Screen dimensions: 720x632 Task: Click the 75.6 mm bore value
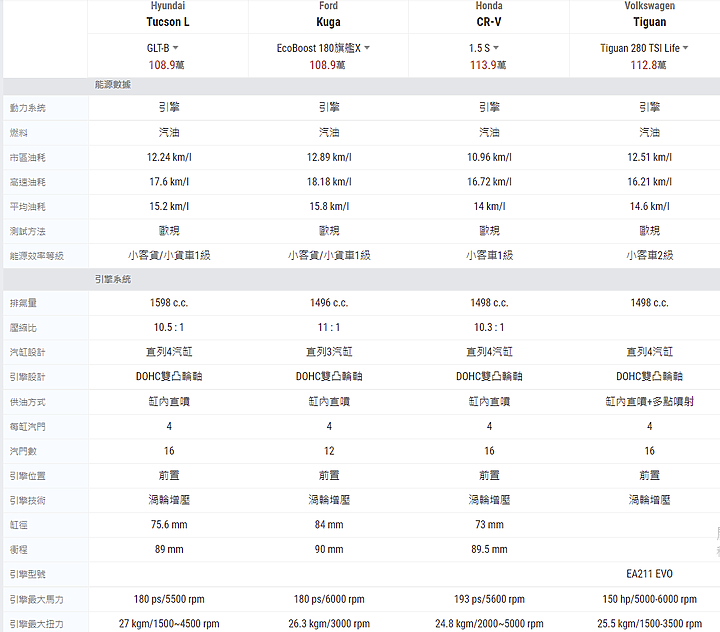[169, 525]
